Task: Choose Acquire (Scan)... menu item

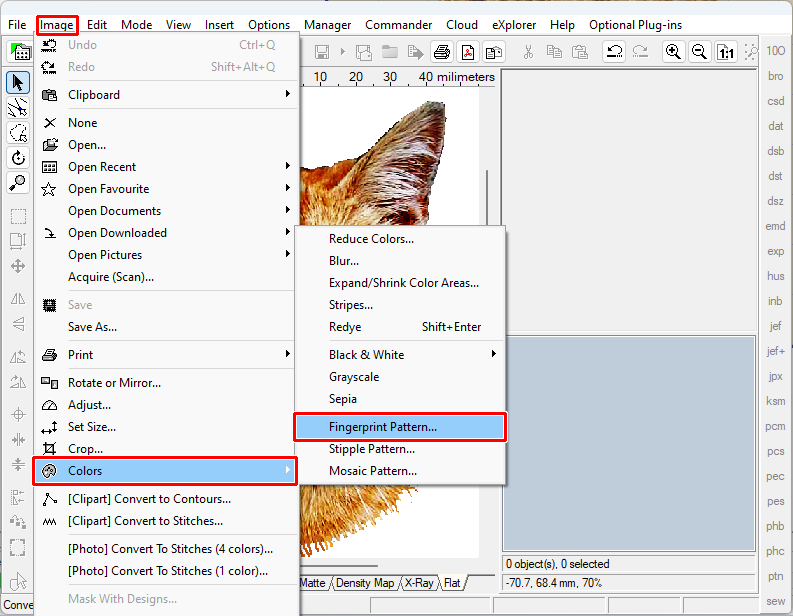Action: pos(166,277)
